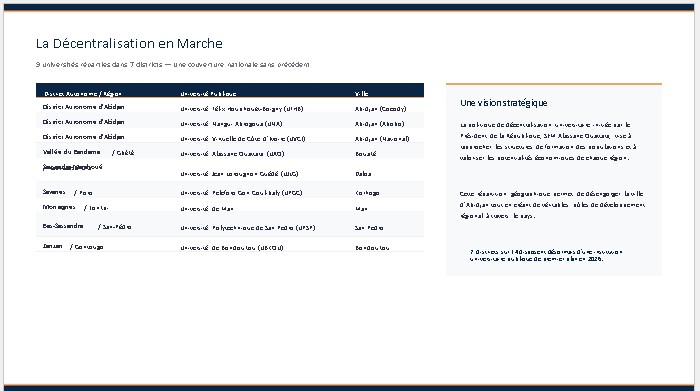Select the Jean Lorougnon Guédé university cell
The height and width of the screenshot is (391, 700).
click(x=239, y=174)
